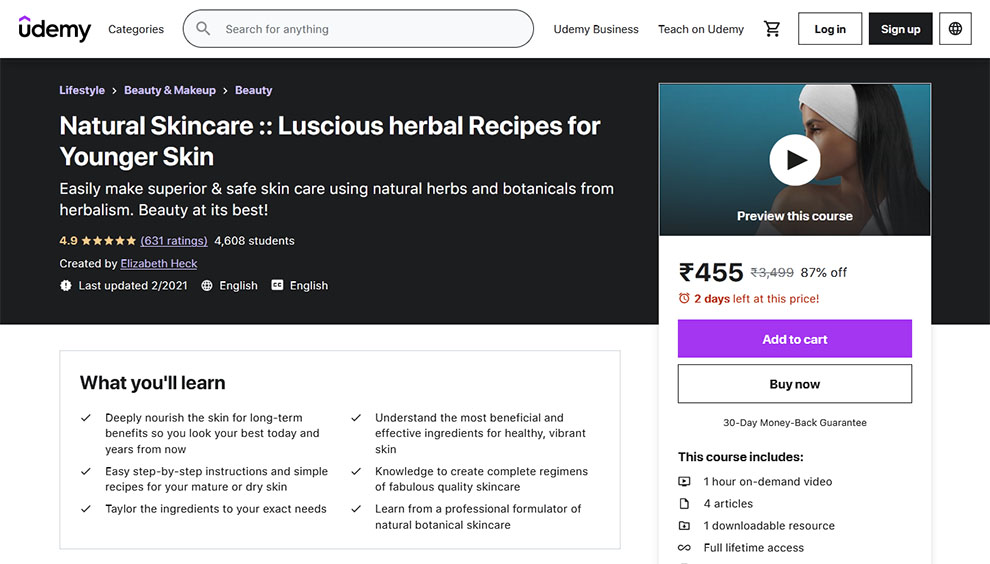Open the Udemy home logo
Screen dimensions: 990x564
click(x=55, y=29)
